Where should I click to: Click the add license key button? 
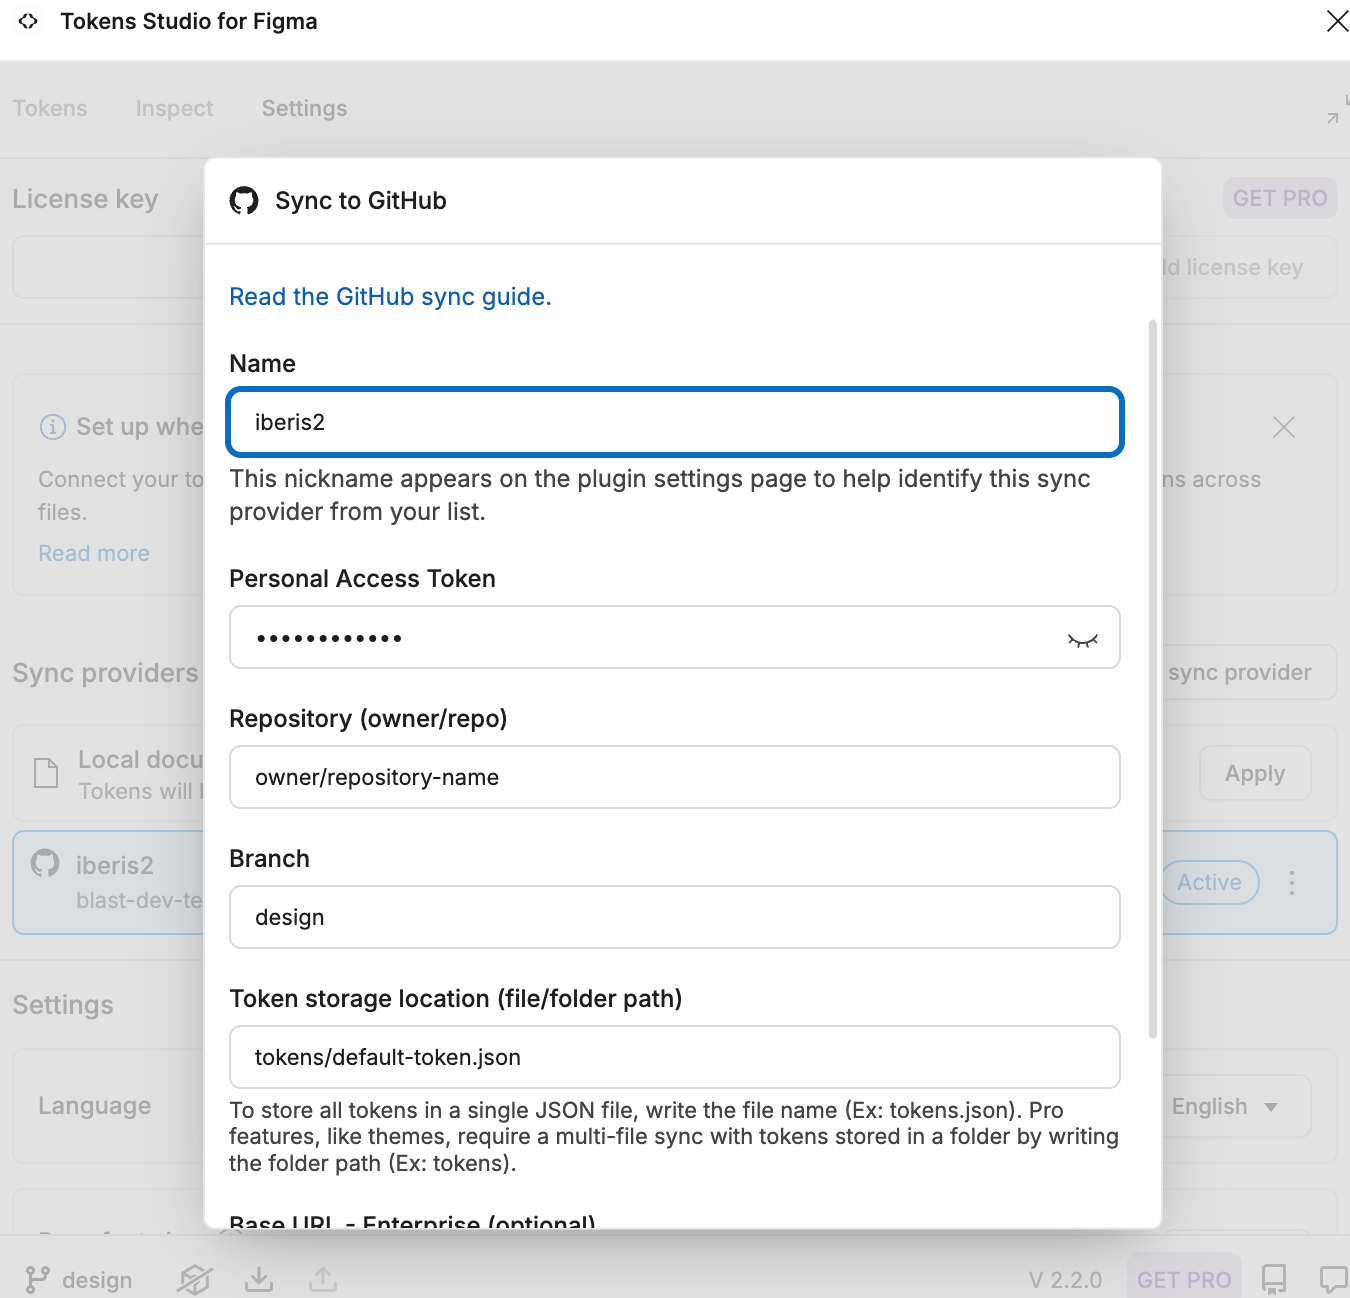pos(1248,267)
